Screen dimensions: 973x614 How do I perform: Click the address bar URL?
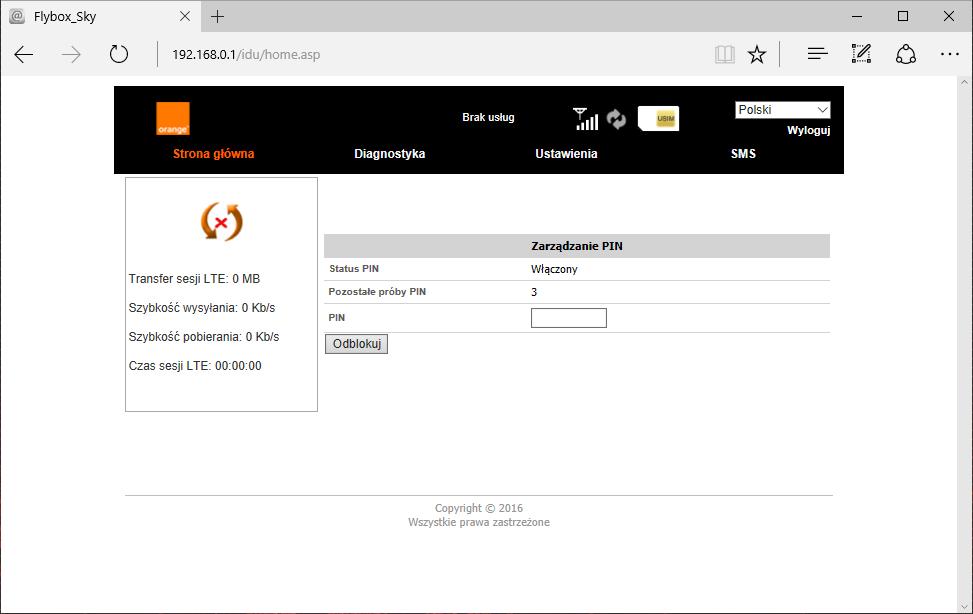coord(246,55)
